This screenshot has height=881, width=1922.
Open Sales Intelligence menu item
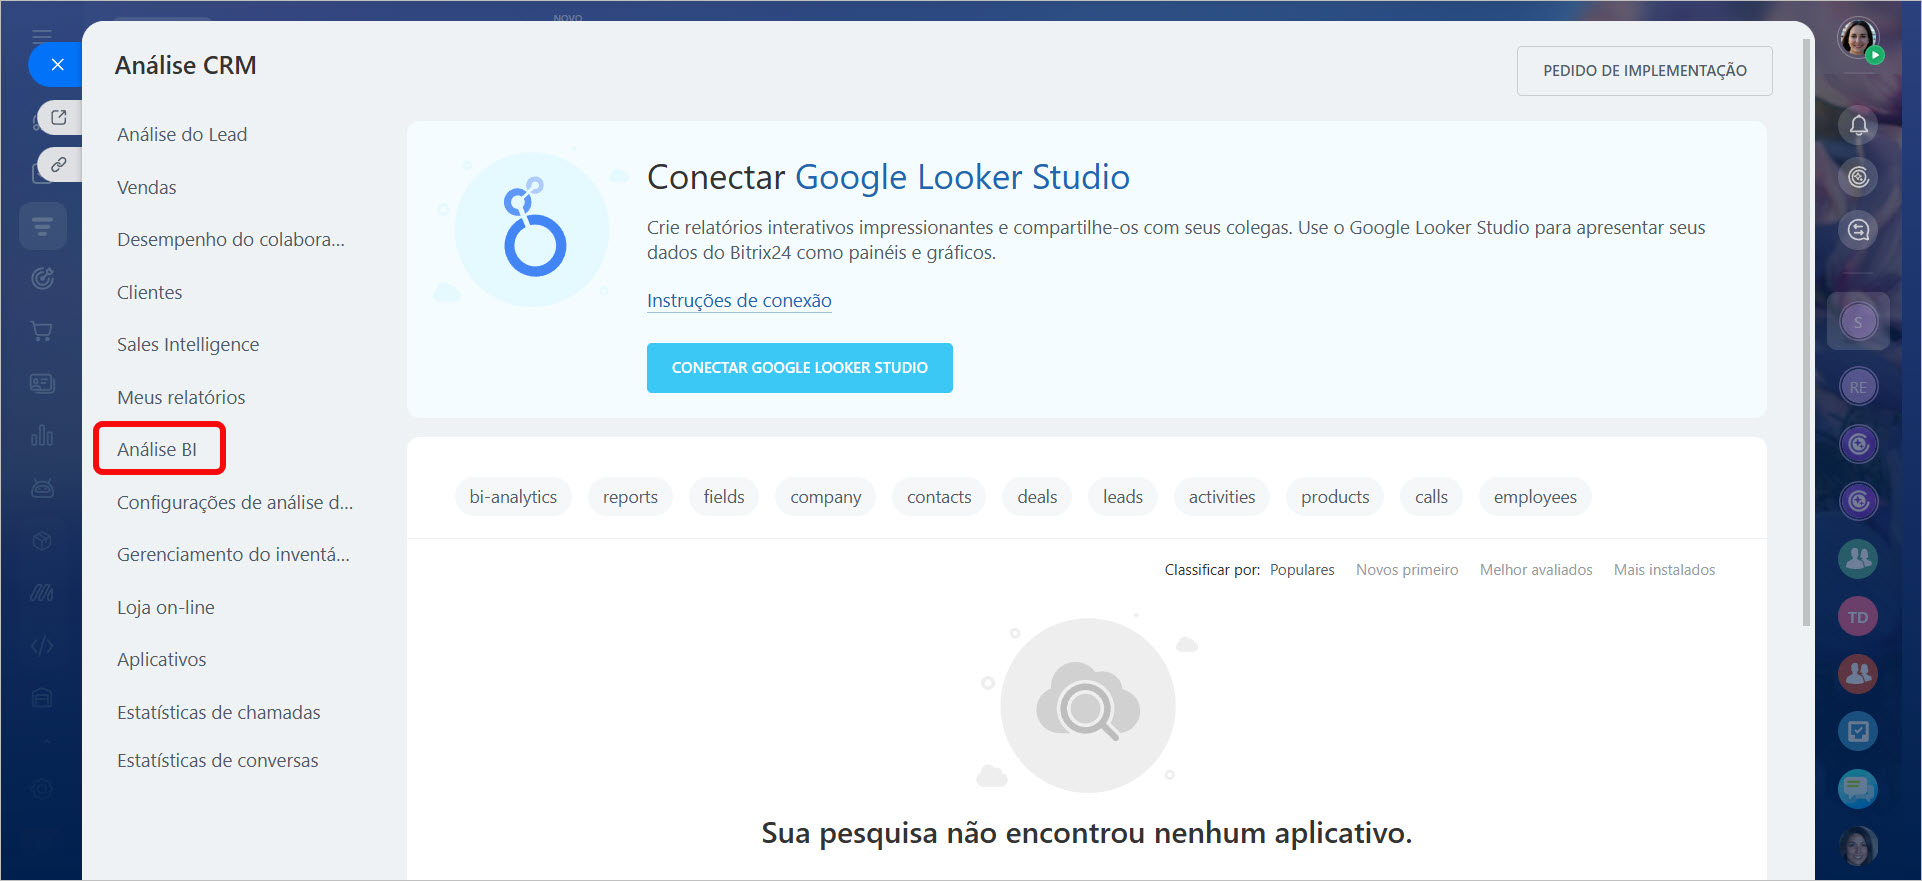click(x=188, y=344)
